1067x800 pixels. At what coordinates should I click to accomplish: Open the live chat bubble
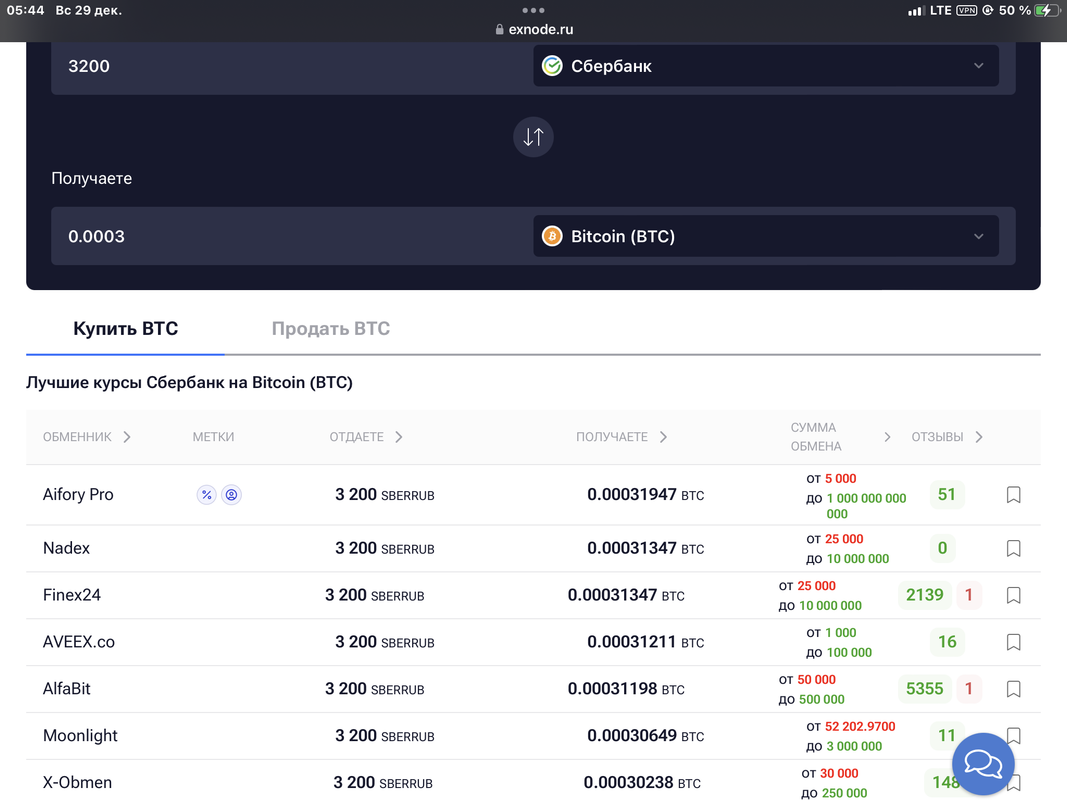click(983, 763)
